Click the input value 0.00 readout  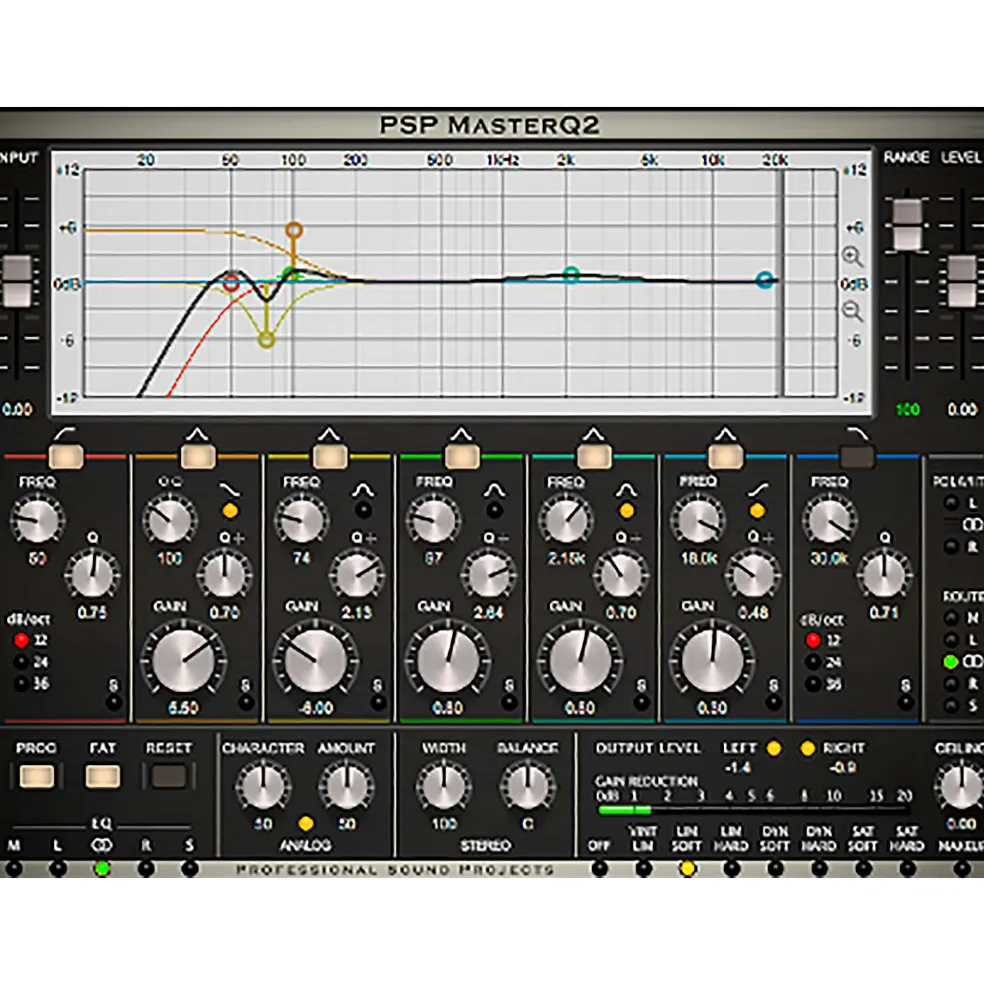pyautogui.click(x=17, y=410)
